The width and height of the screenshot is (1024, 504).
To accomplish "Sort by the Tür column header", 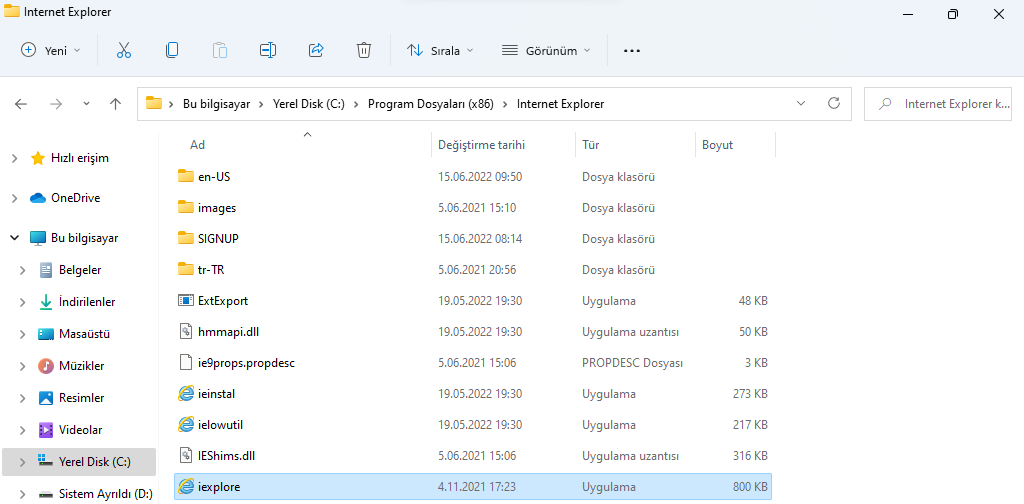I will (591, 145).
